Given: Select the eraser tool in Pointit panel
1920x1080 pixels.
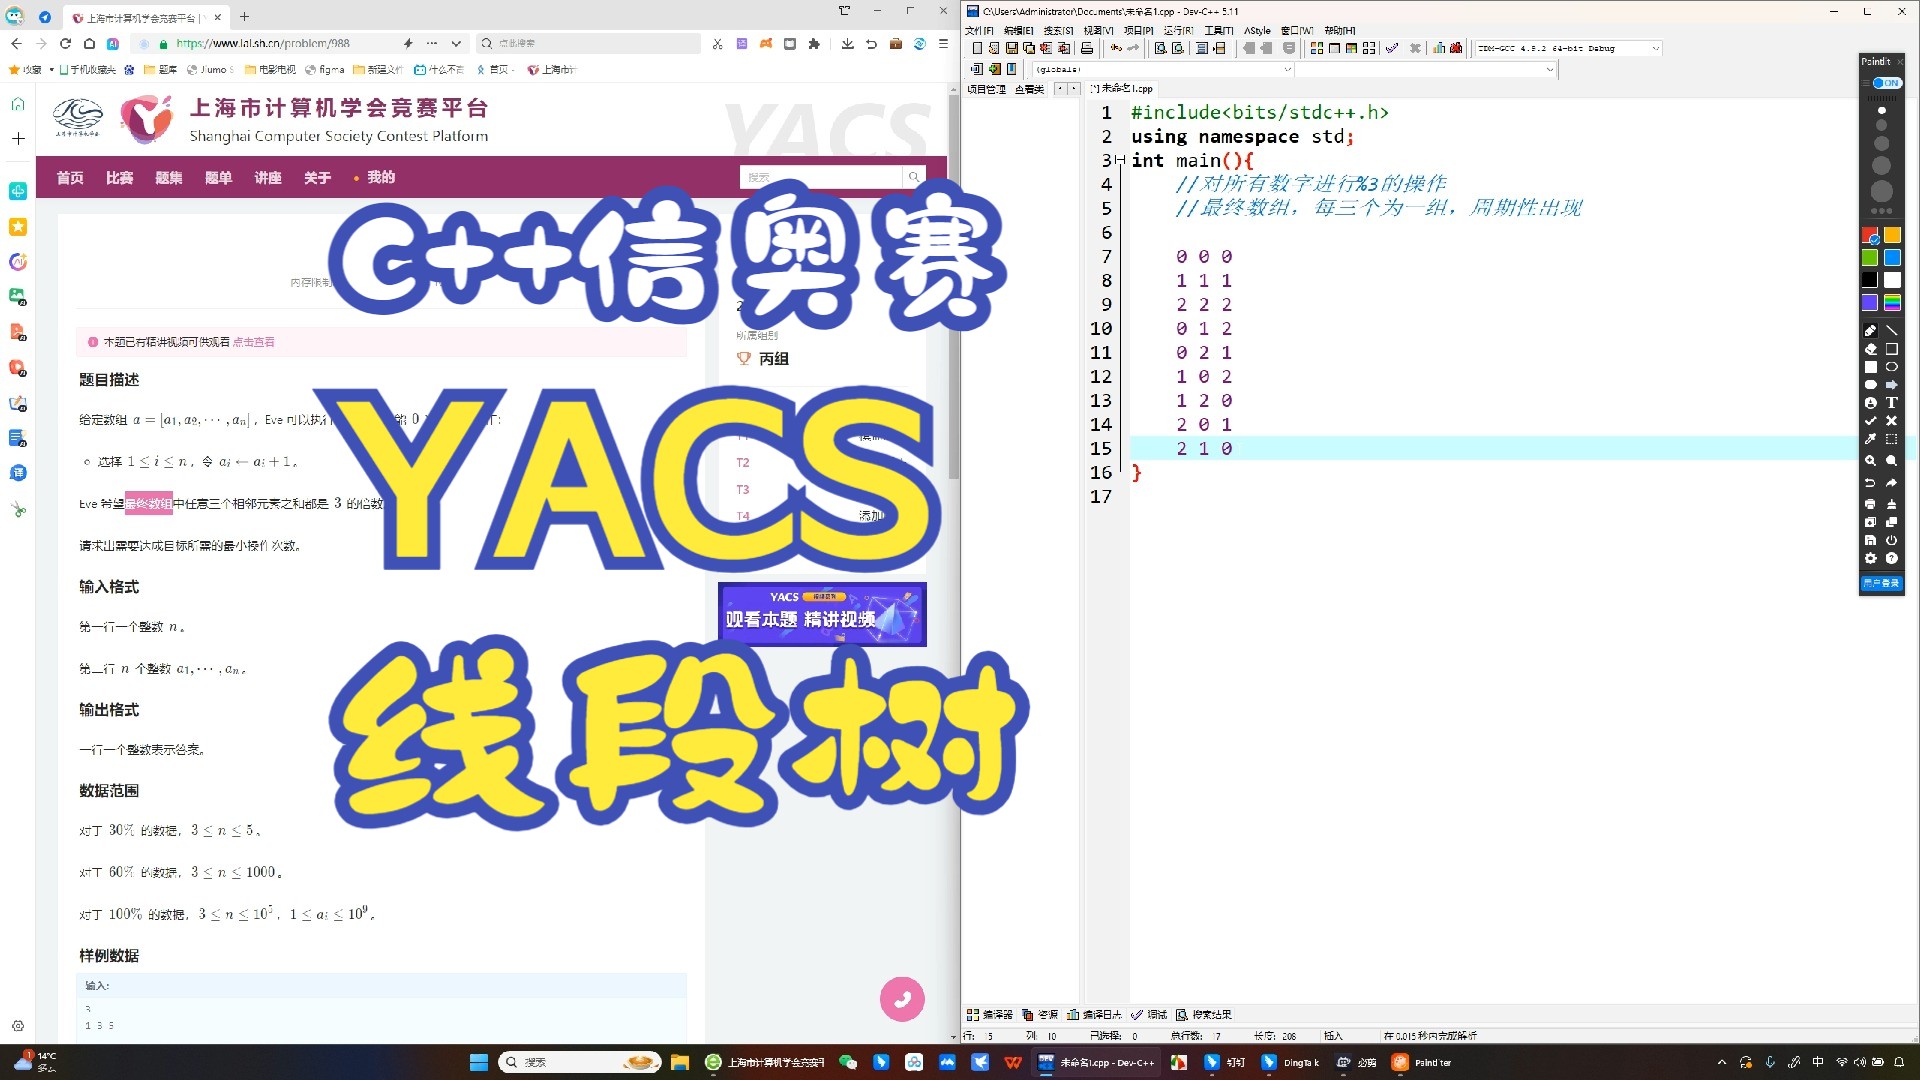Looking at the screenshot, I should pos(1870,349).
